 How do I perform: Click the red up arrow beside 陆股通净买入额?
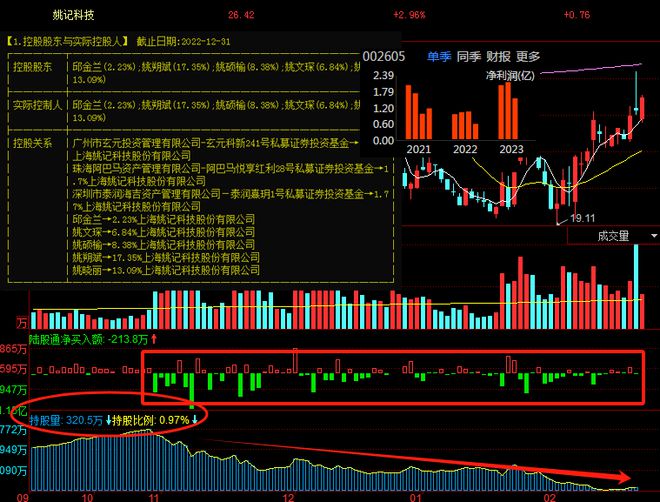(154, 338)
